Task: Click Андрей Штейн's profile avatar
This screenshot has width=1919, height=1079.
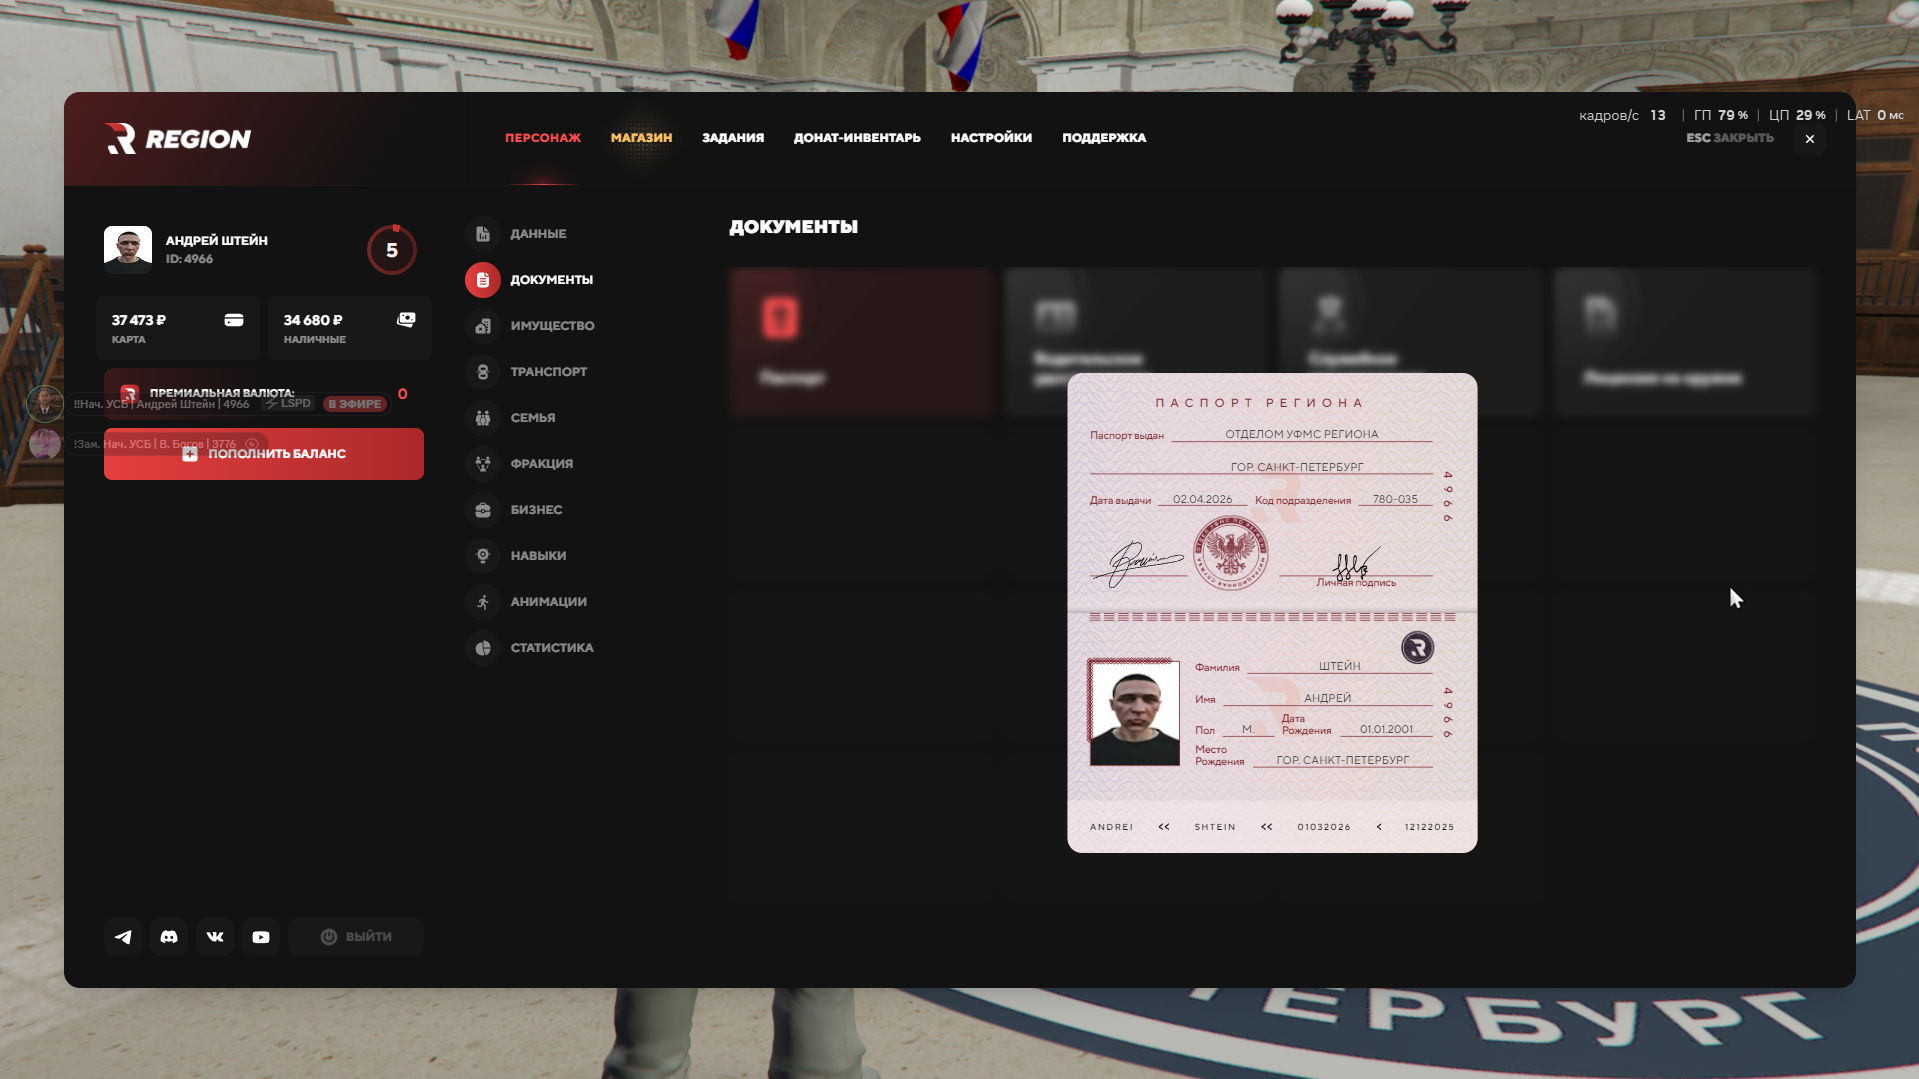Action: click(128, 249)
